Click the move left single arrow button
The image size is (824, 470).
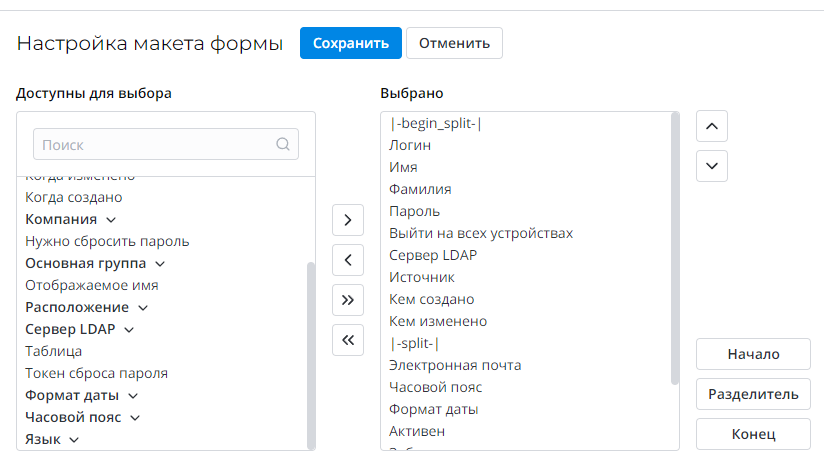(x=347, y=260)
